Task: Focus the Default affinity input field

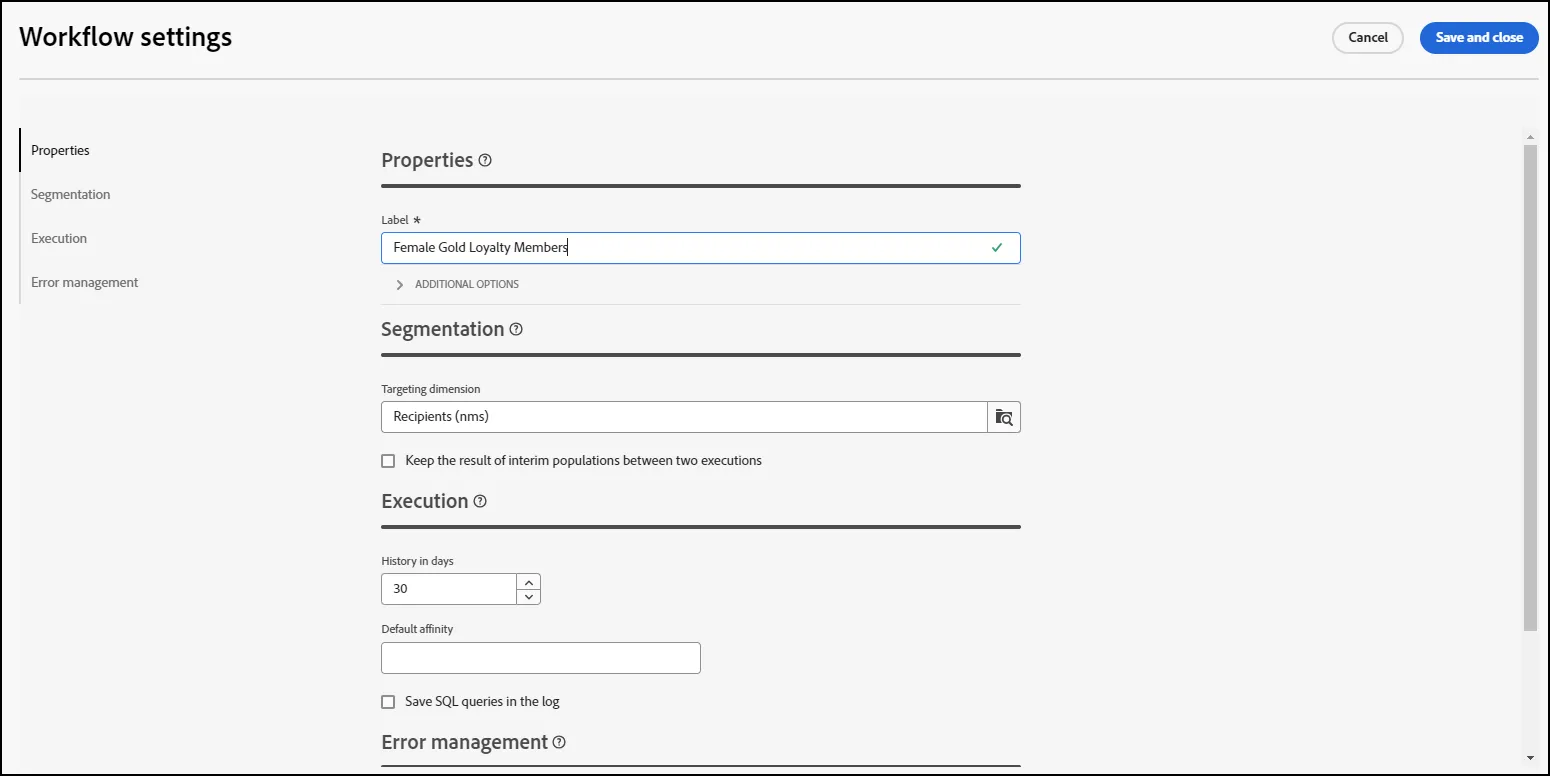Action: 541,658
